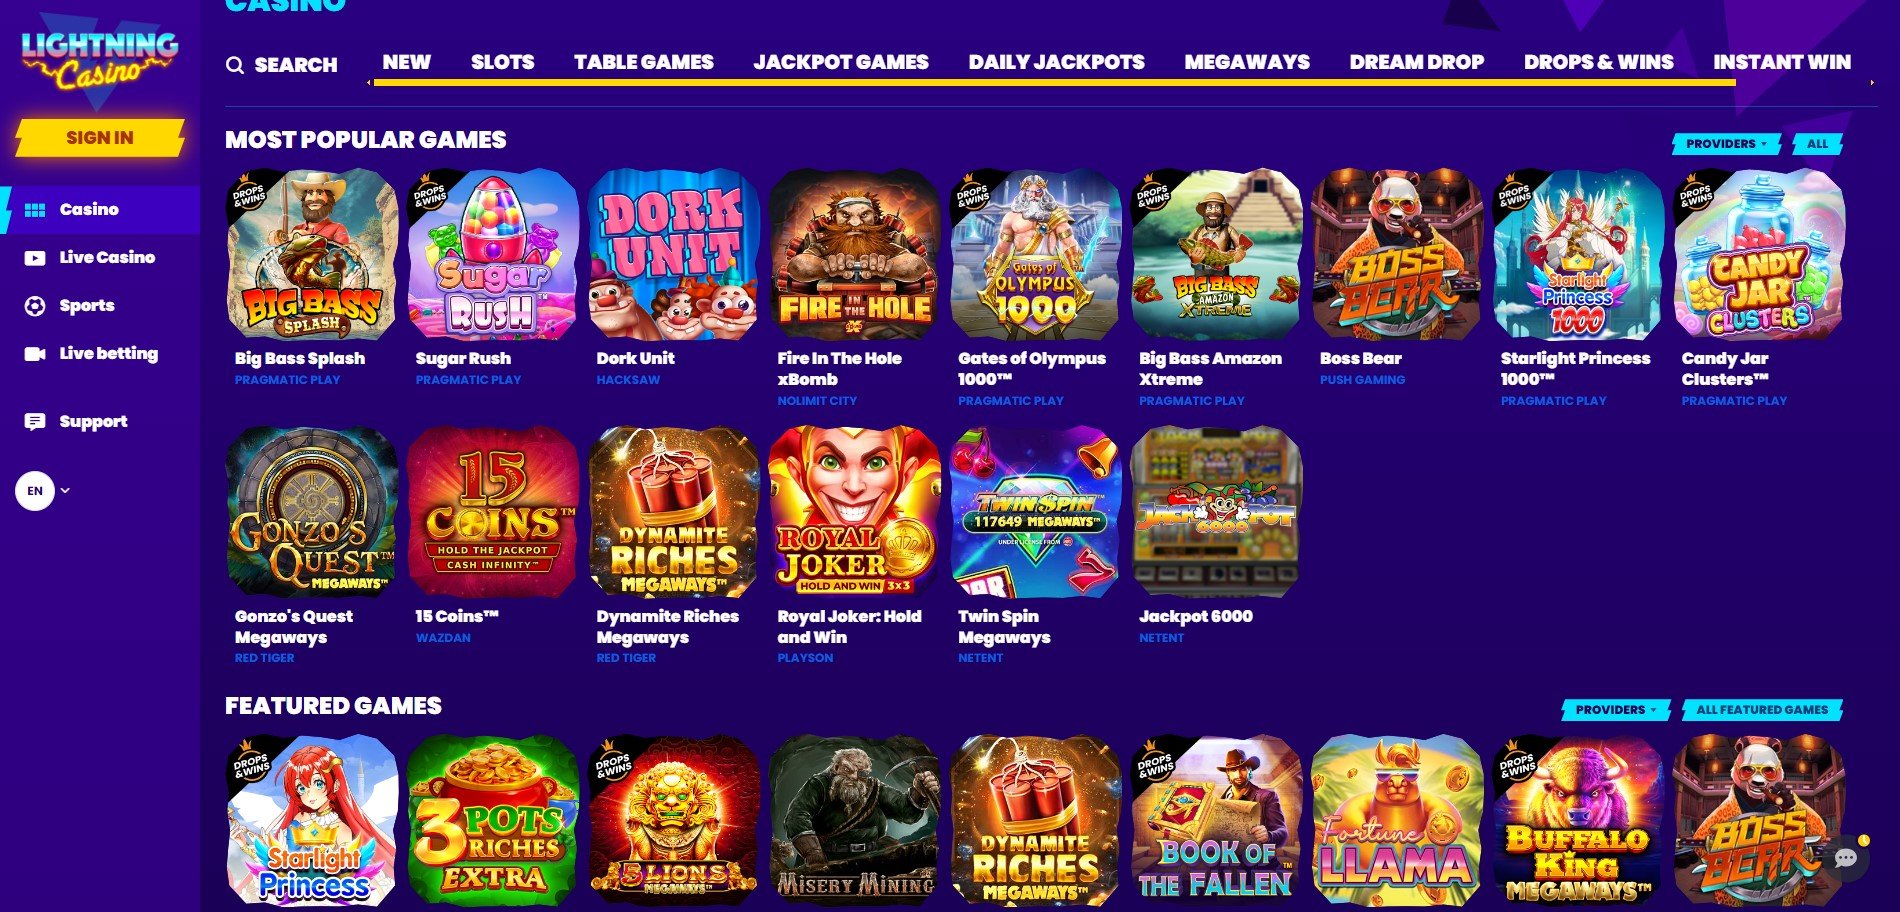Select the Table Games tab
Image resolution: width=1900 pixels, height=912 pixels.
(644, 62)
